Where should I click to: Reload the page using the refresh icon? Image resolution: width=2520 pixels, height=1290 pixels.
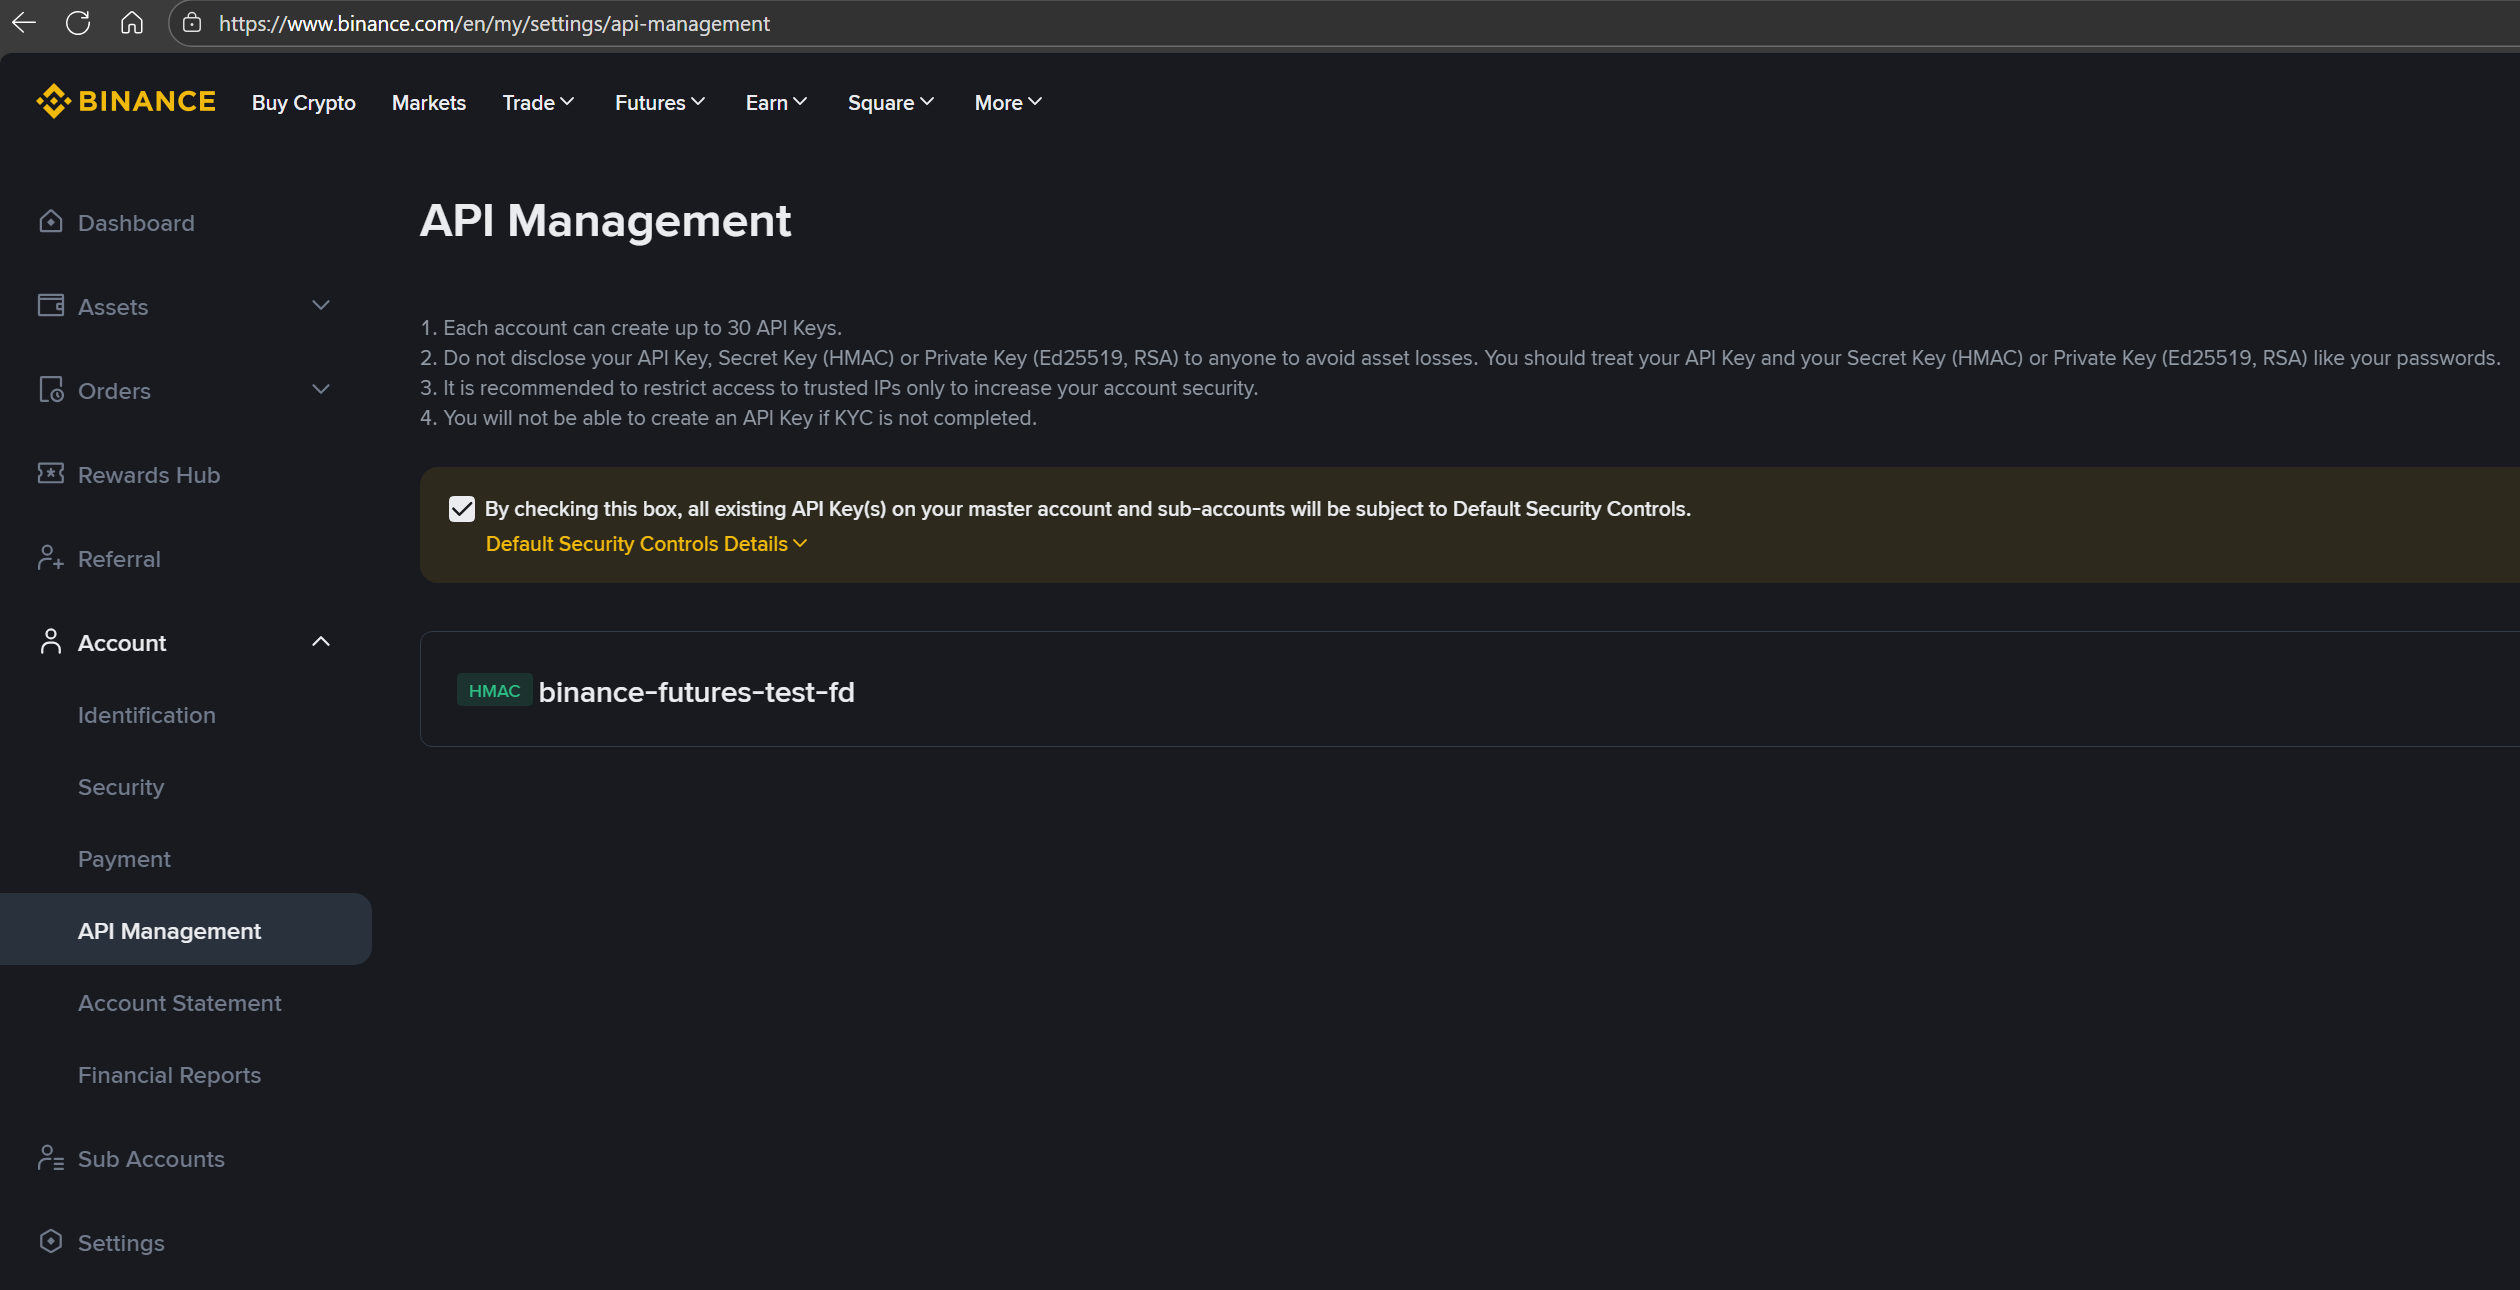(x=78, y=23)
